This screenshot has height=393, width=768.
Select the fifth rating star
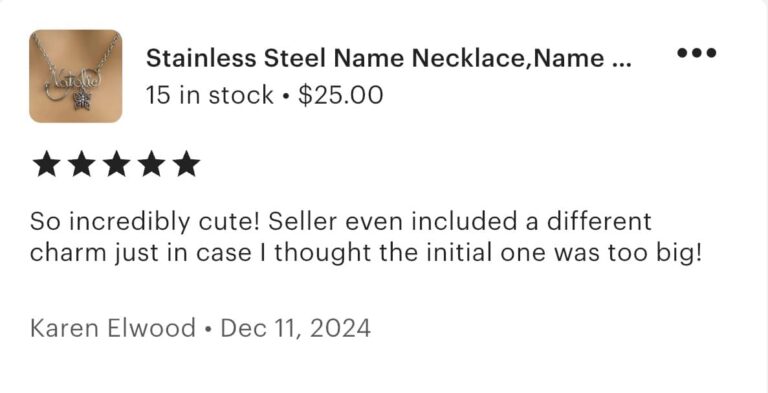[x=187, y=164]
